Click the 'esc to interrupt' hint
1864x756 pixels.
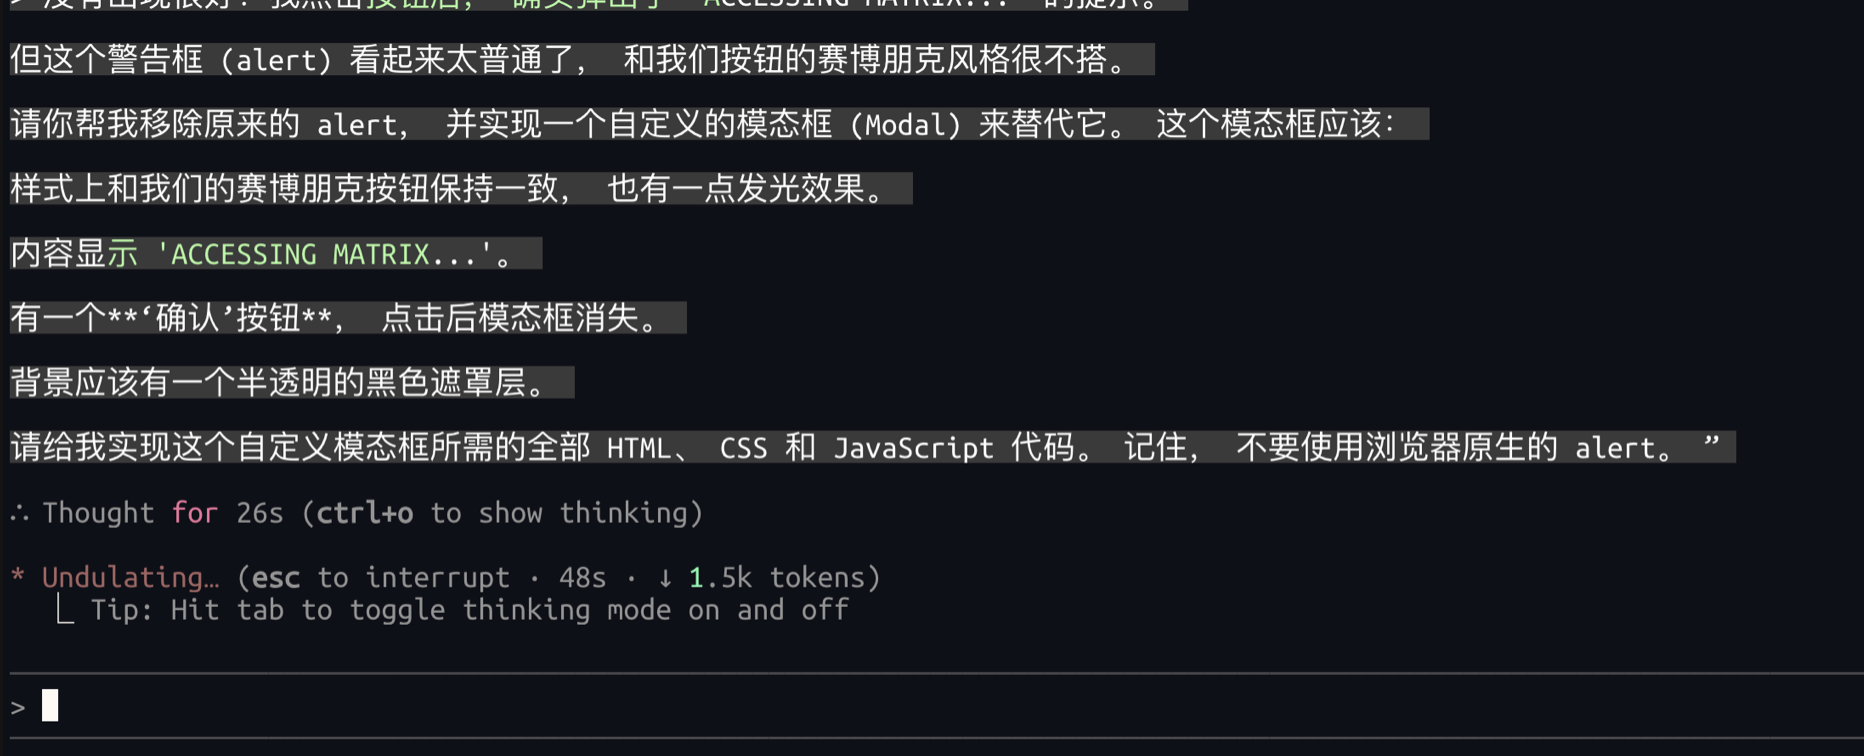pyautogui.click(x=380, y=577)
